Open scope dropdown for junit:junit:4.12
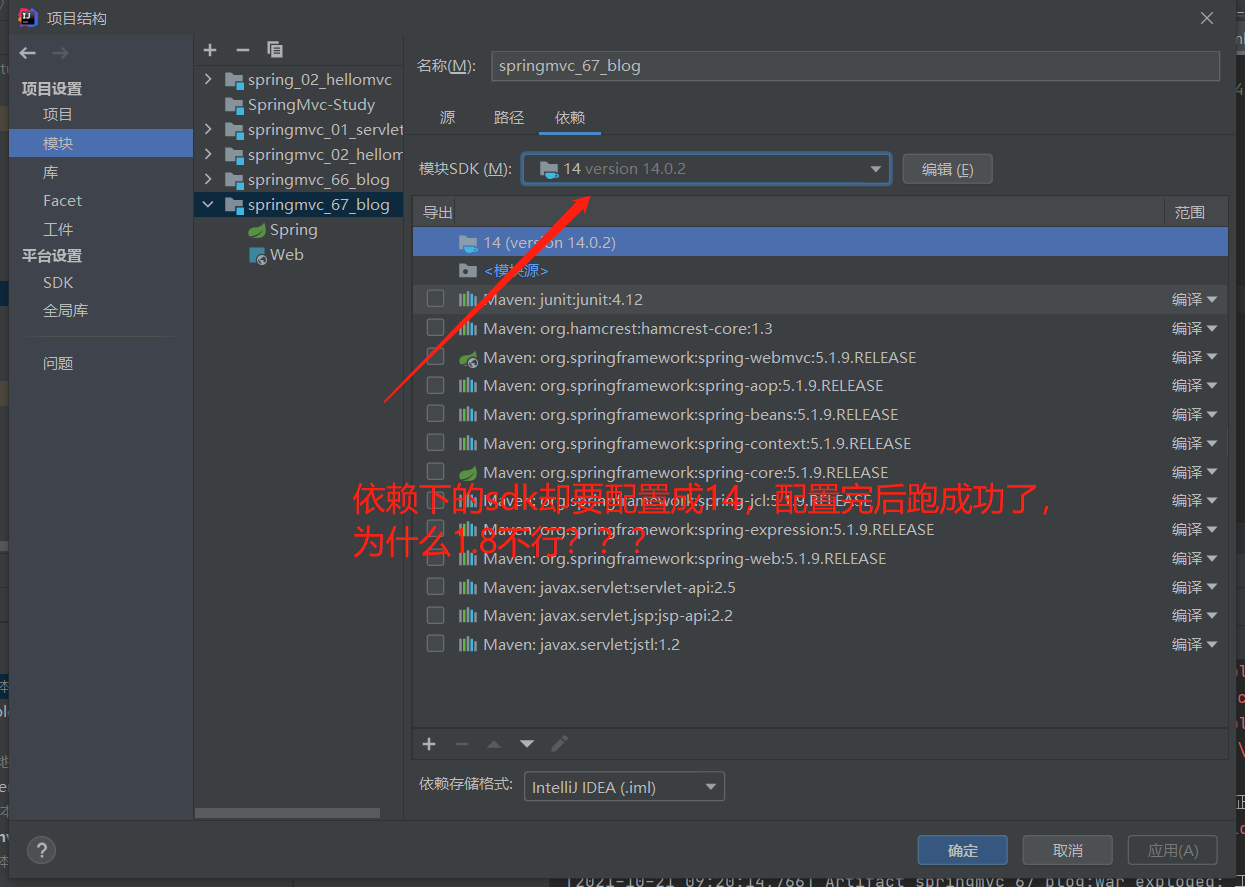 [1195, 299]
